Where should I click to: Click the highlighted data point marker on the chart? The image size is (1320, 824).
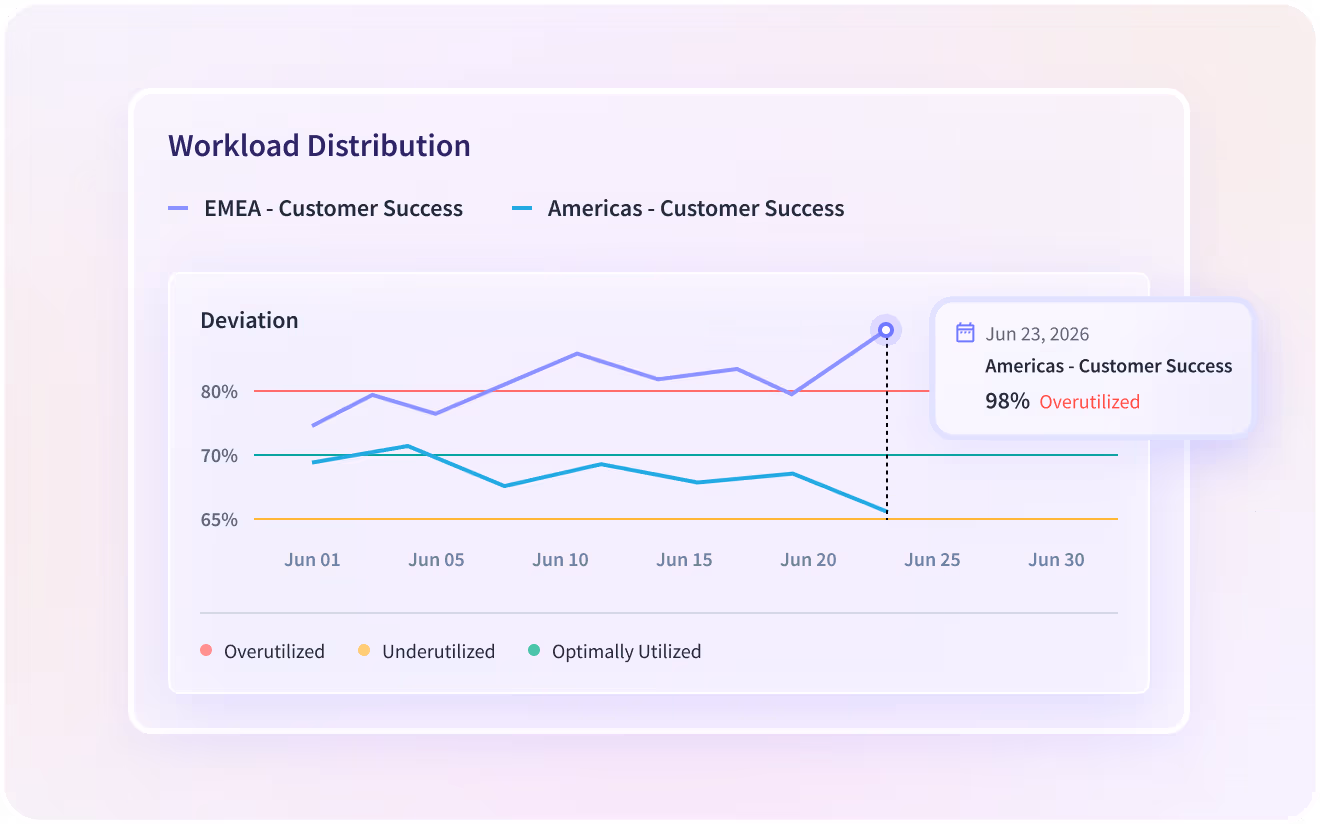886,330
